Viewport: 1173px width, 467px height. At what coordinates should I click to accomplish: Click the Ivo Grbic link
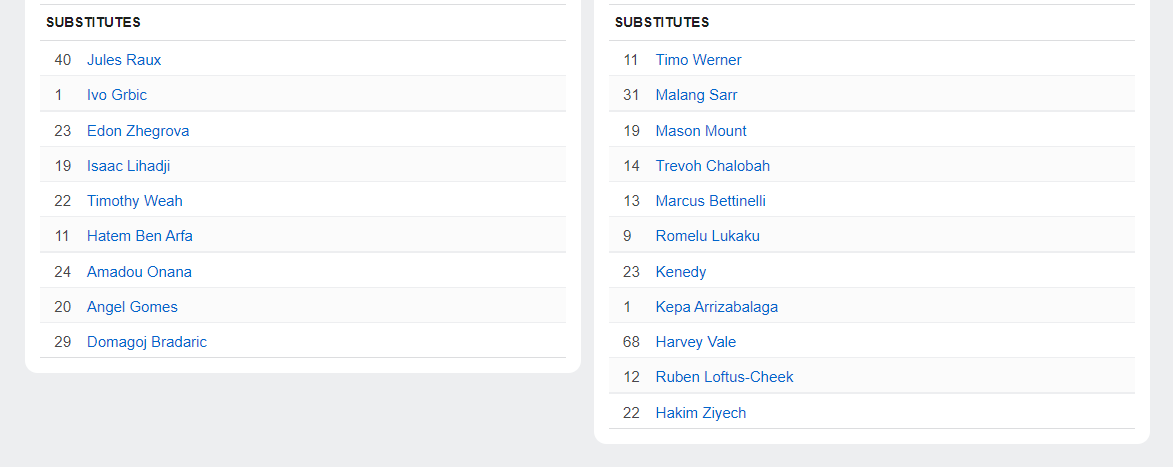point(117,95)
